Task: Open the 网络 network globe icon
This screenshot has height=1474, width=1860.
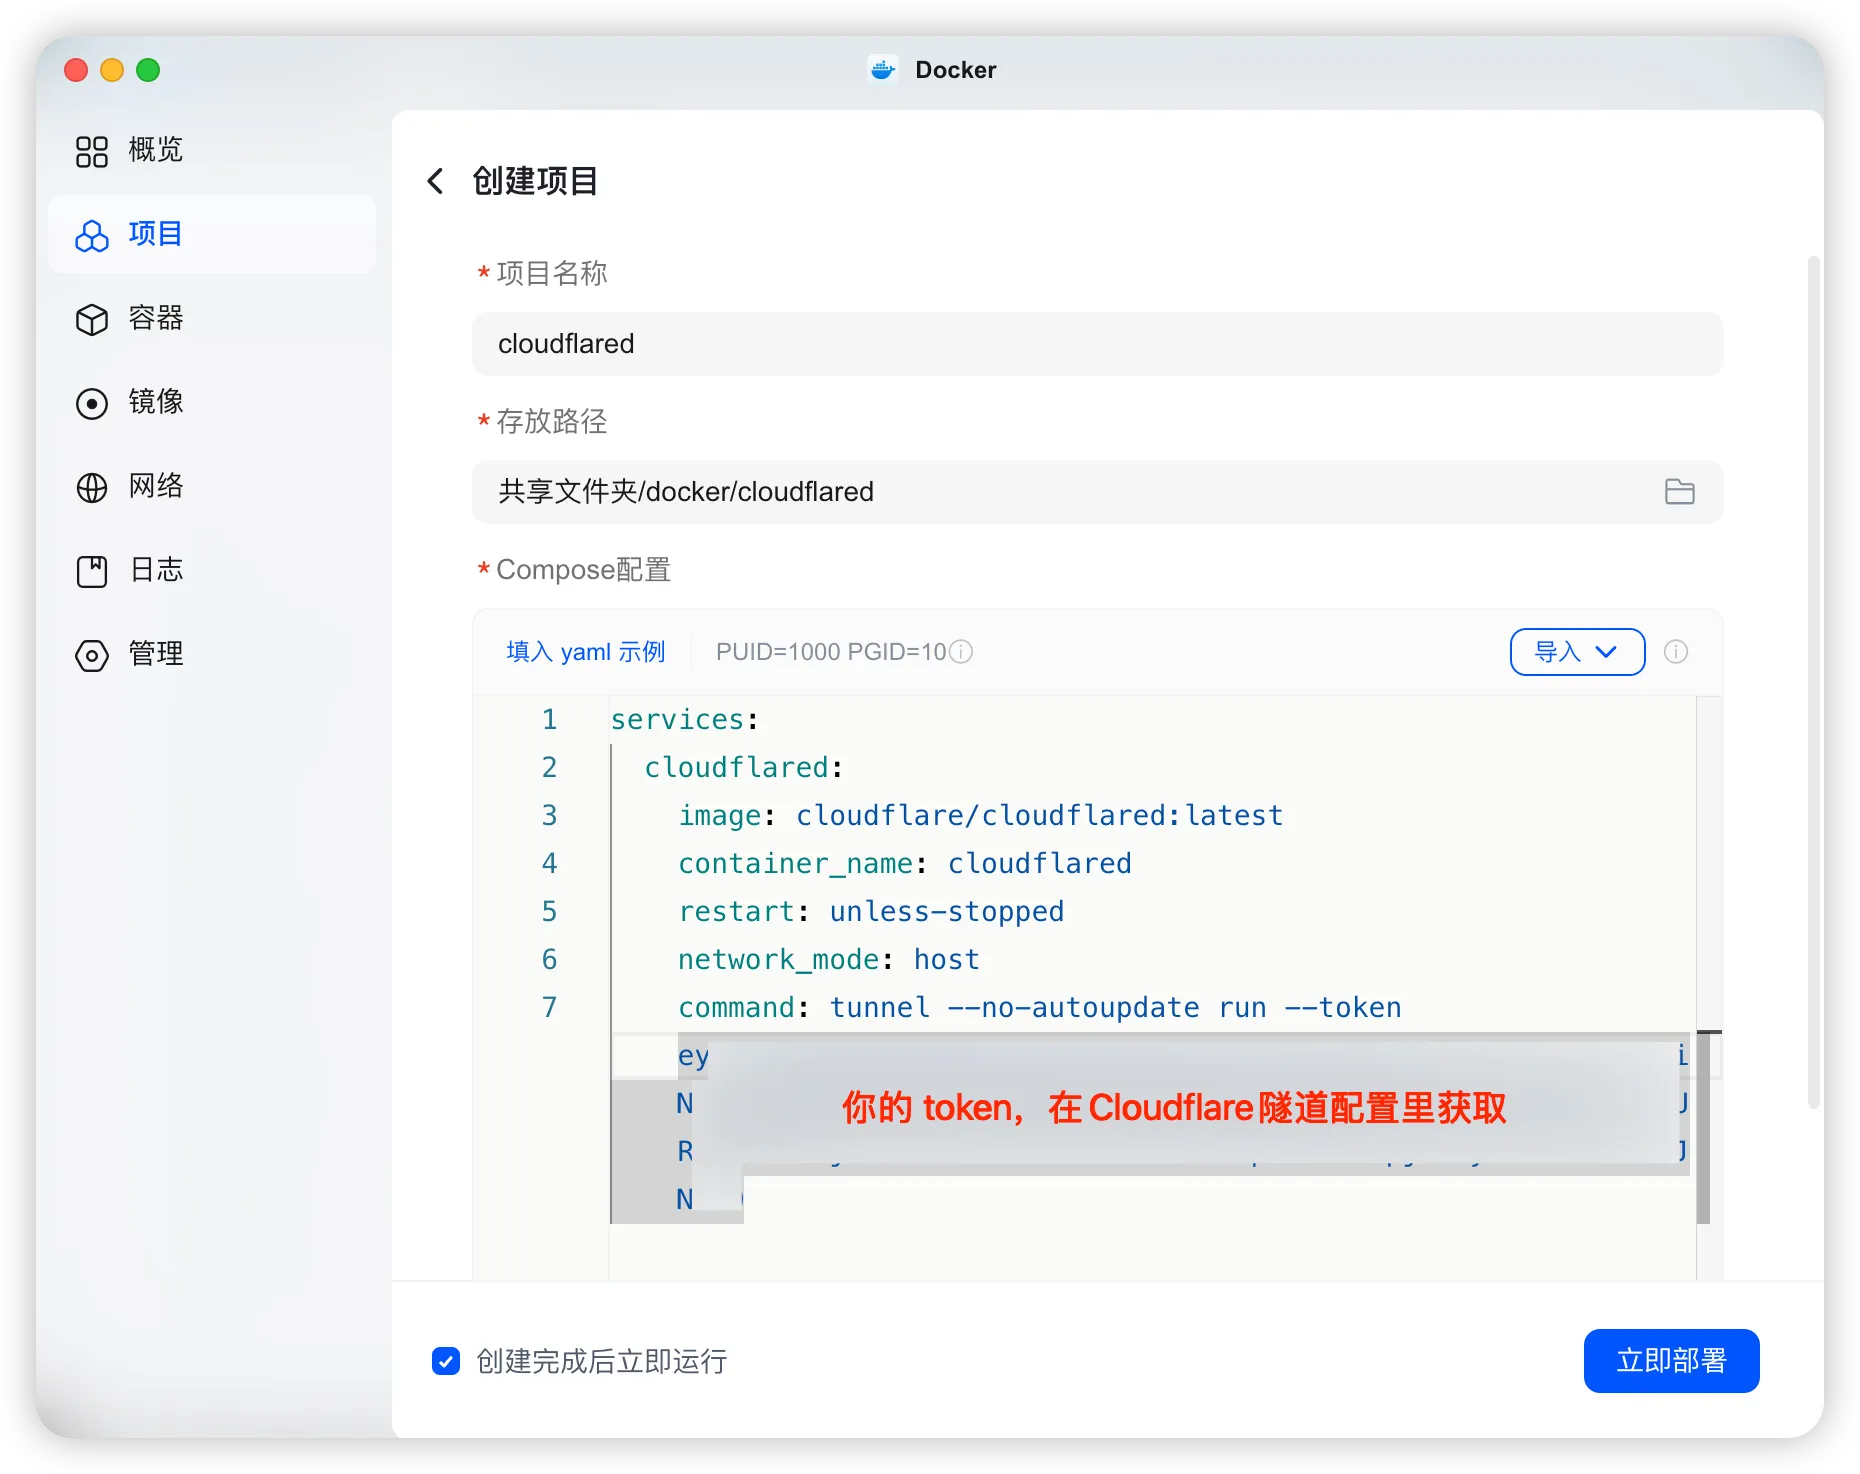Action: (92, 487)
